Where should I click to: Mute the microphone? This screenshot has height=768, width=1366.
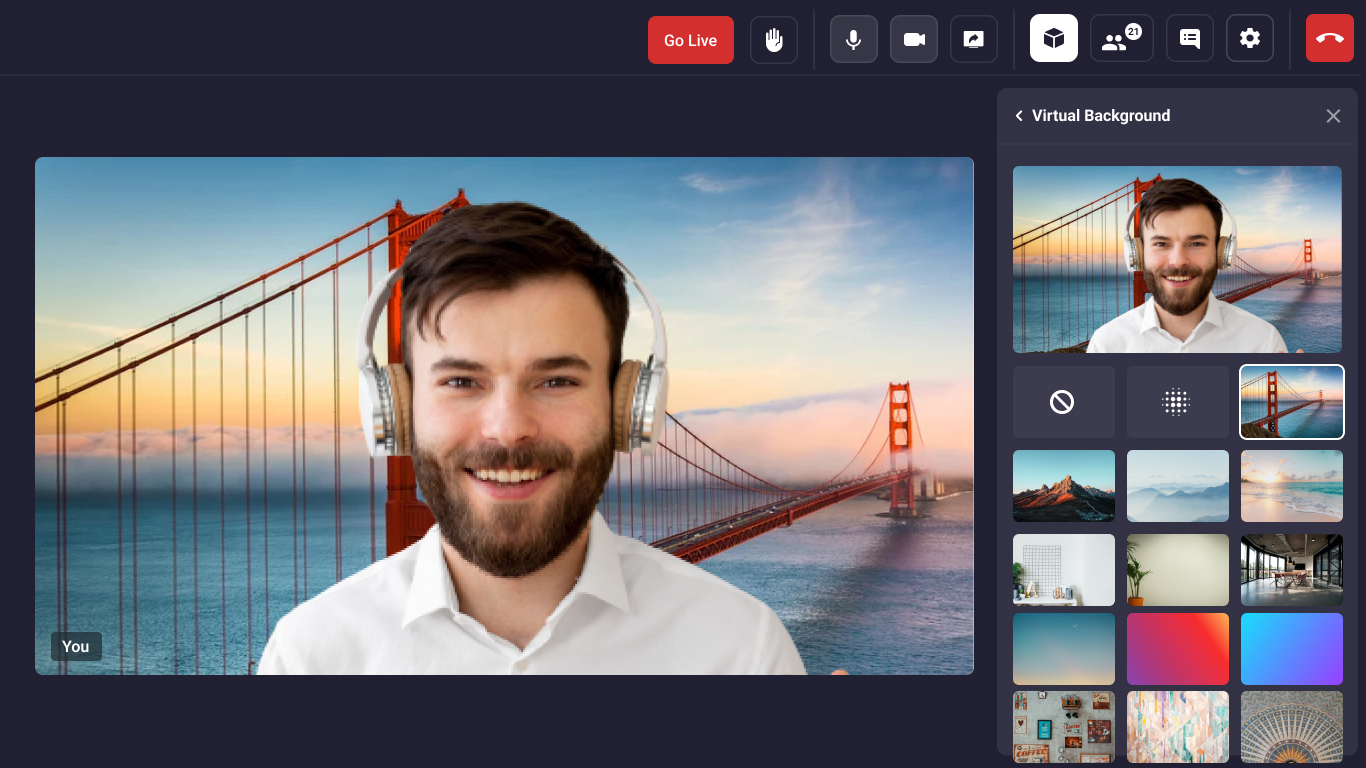(x=854, y=40)
